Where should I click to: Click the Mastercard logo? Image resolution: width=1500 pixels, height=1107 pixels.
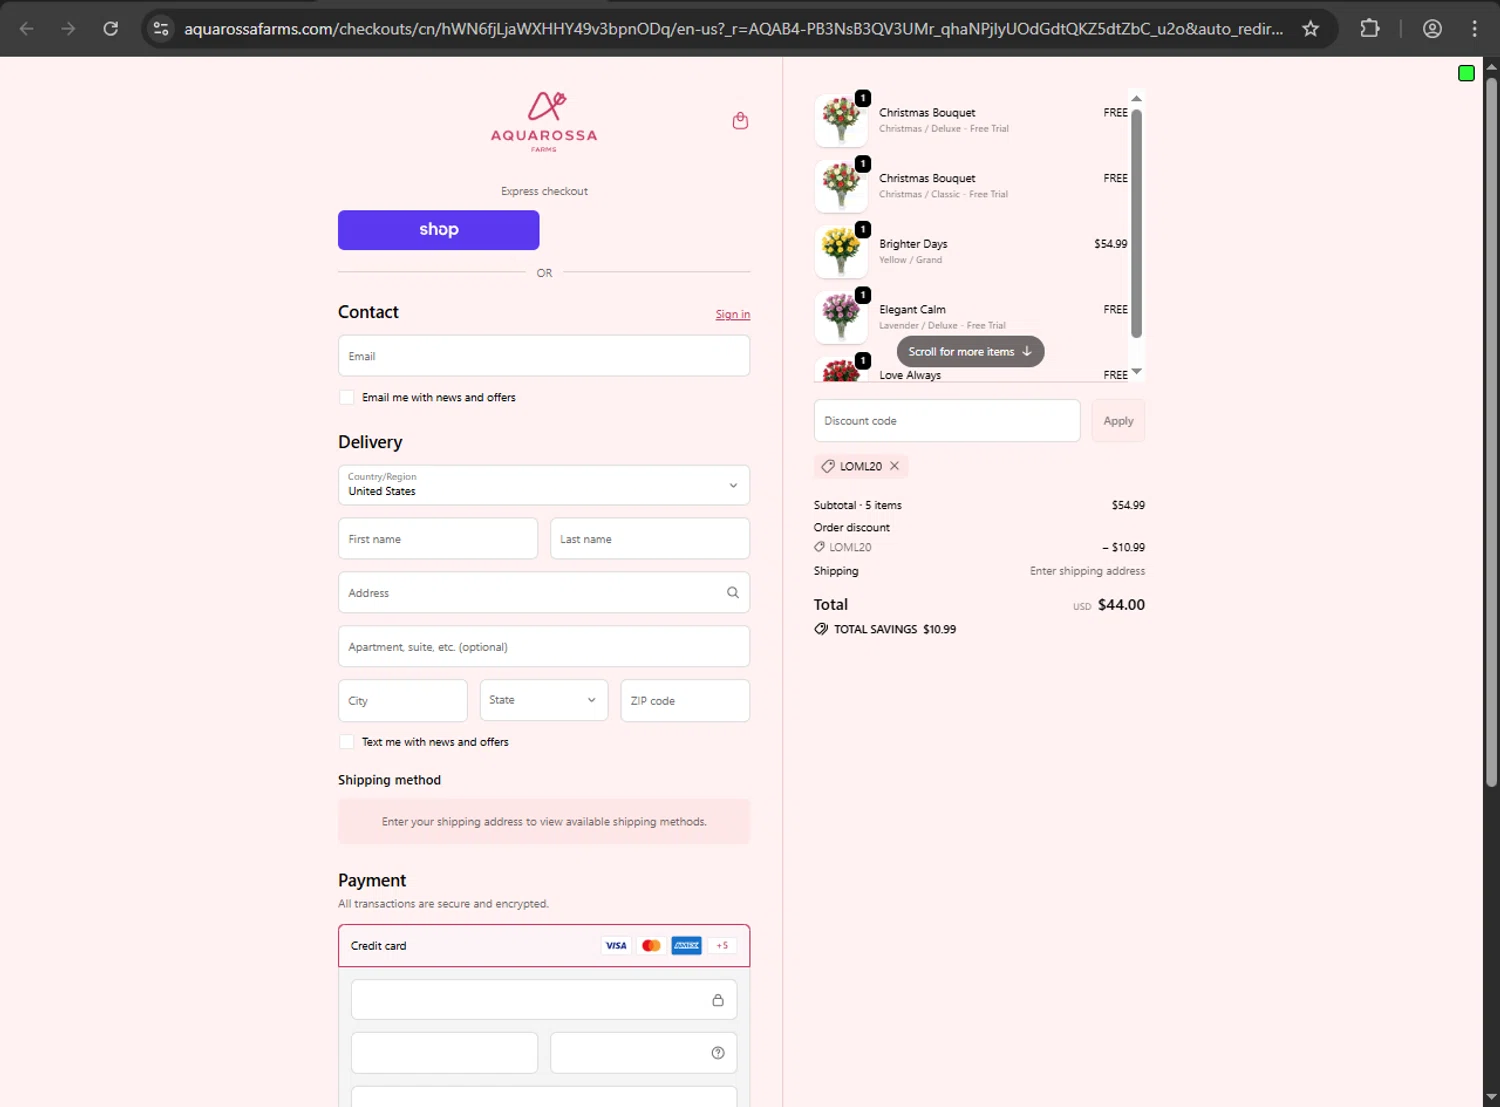(651, 946)
